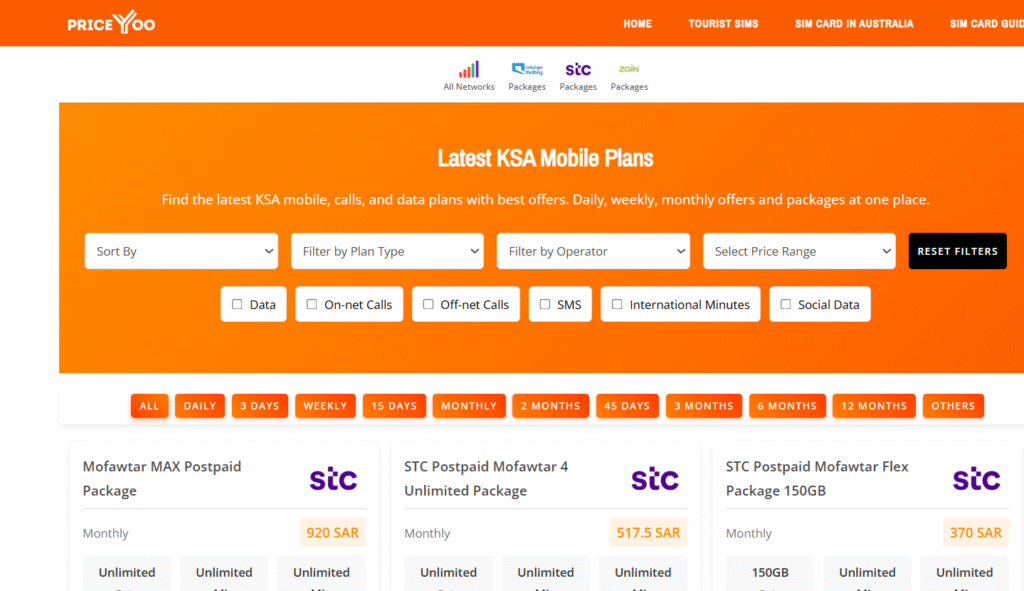Viewport: 1024px width, 591px height.
Task: Select the DAILY duration tab
Action: pos(200,406)
